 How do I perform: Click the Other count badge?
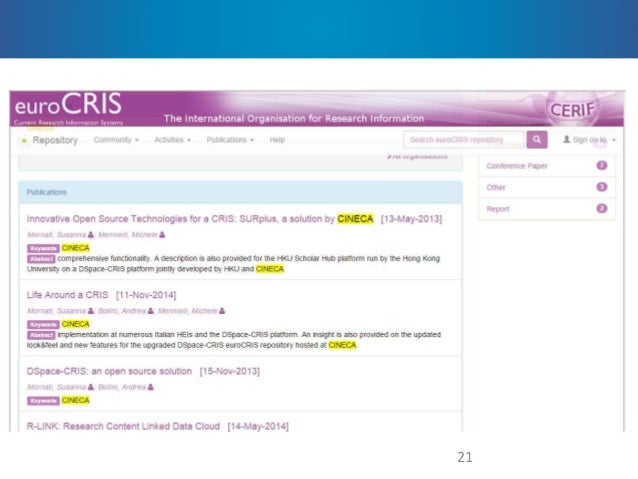pyautogui.click(x=602, y=187)
